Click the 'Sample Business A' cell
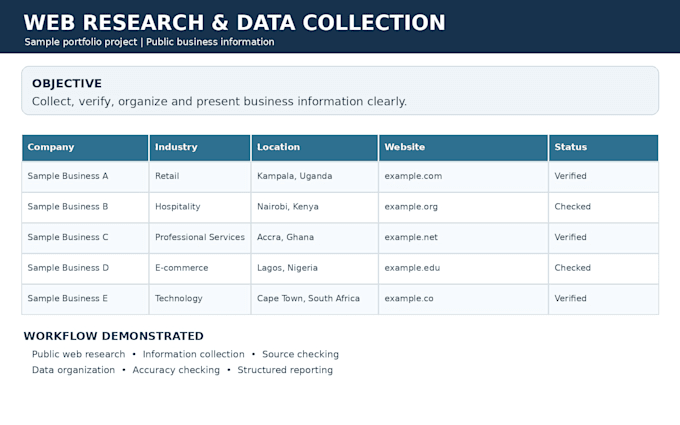 pos(85,177)
